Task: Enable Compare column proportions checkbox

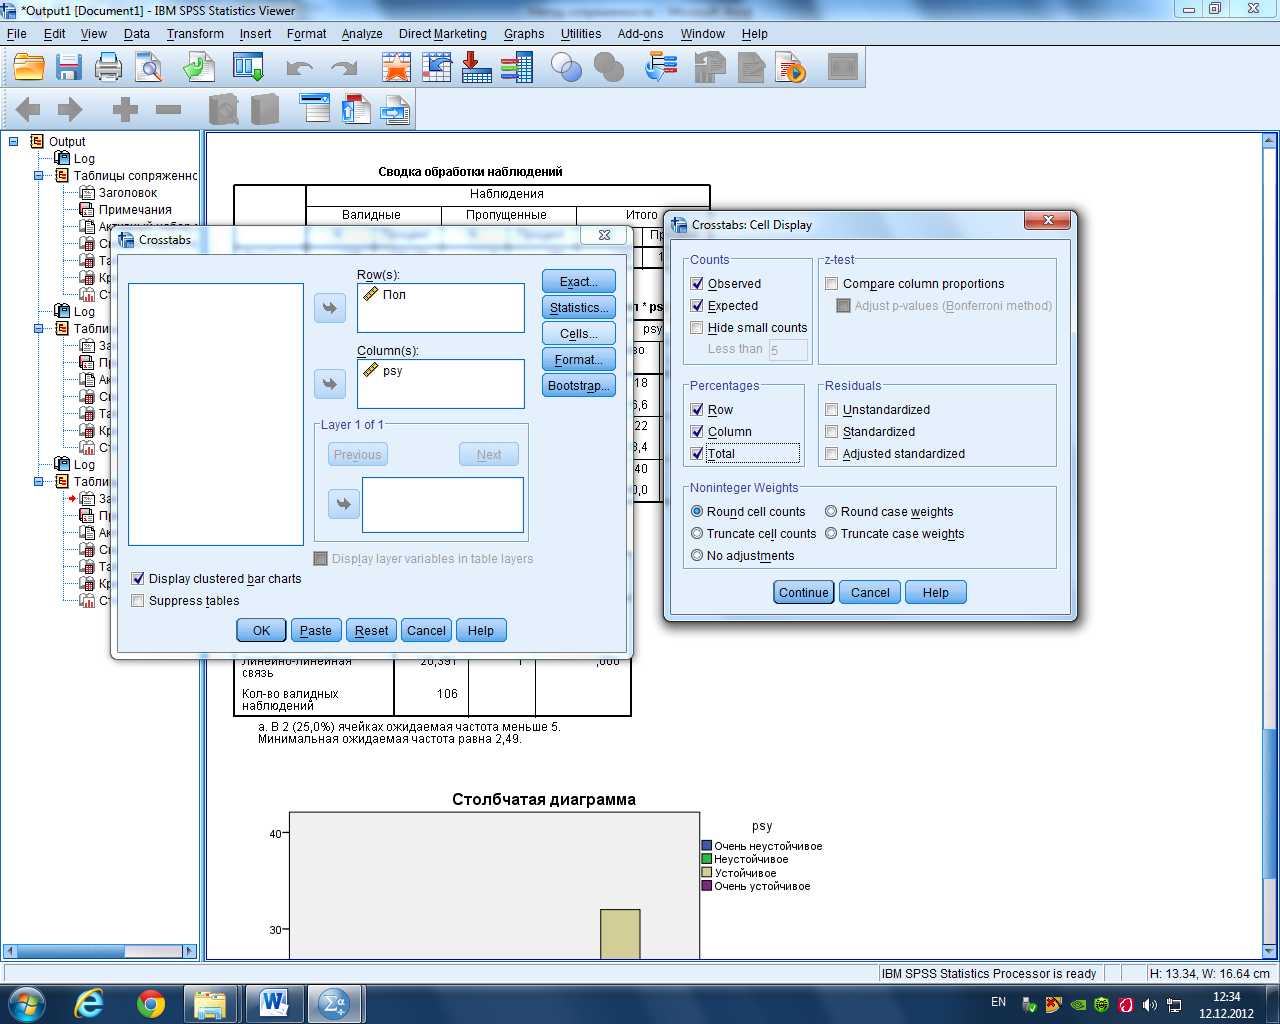Action: [x=832, y=284]
